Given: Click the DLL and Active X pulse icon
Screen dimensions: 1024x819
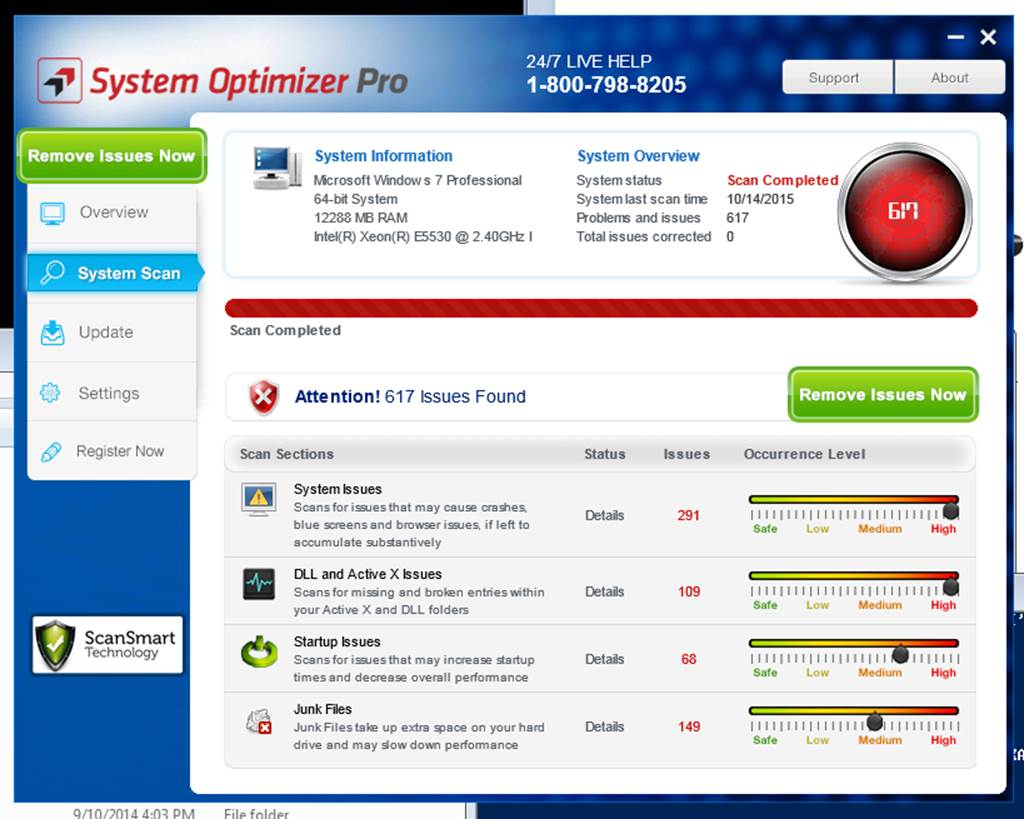Looking at the screenshot, I should point(259,583).
